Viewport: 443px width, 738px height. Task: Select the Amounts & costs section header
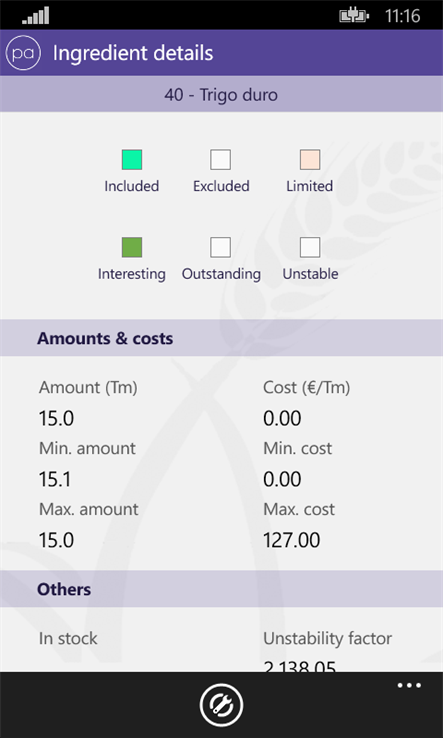tap(221, 338)
